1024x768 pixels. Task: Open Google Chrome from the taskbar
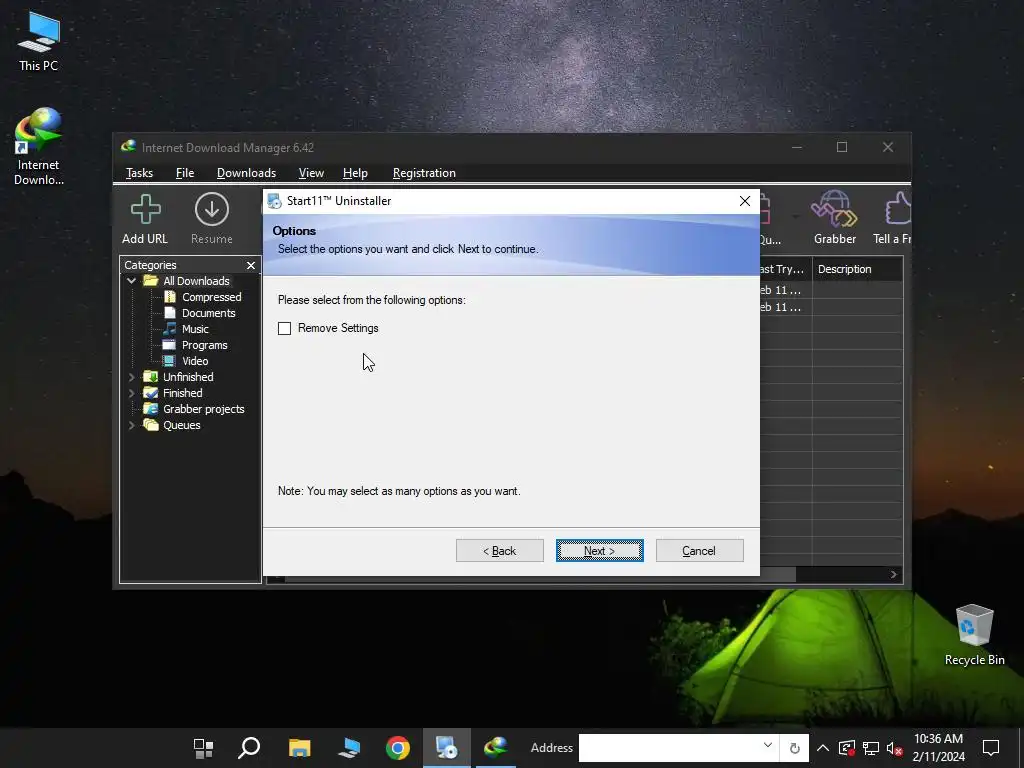(x=398, y=748)
